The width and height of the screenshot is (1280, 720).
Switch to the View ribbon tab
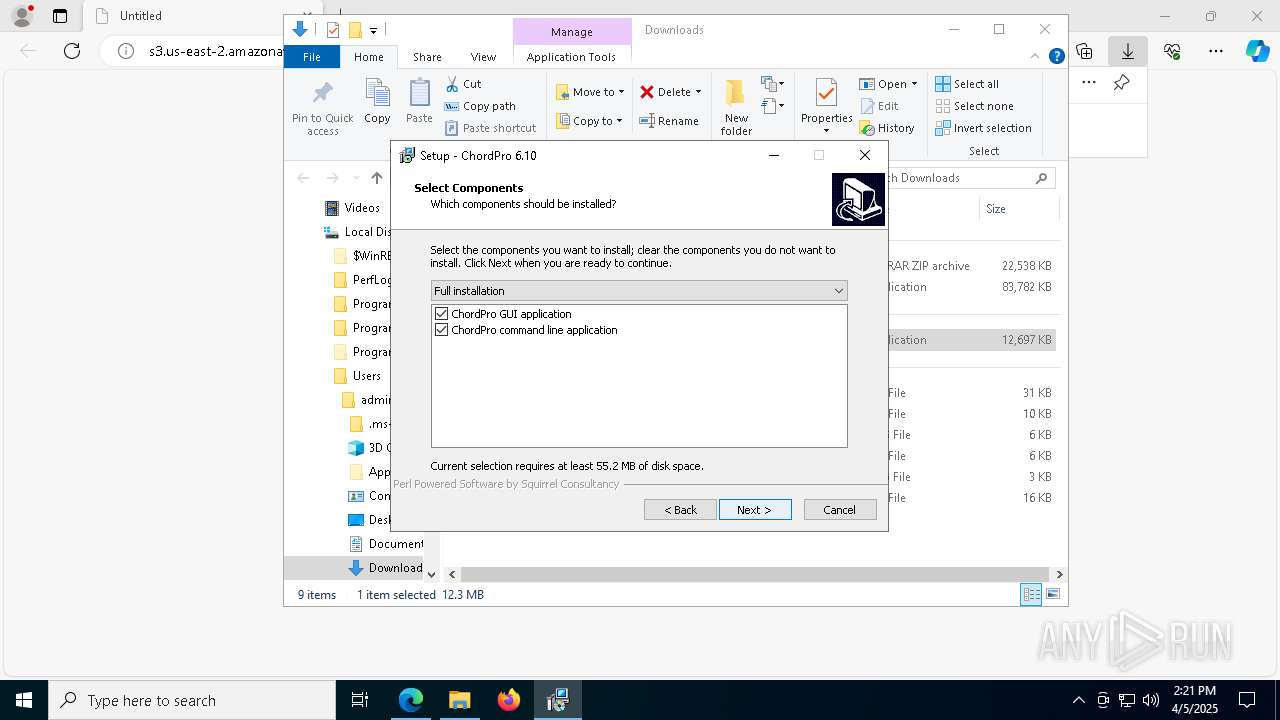pos(483,57)
